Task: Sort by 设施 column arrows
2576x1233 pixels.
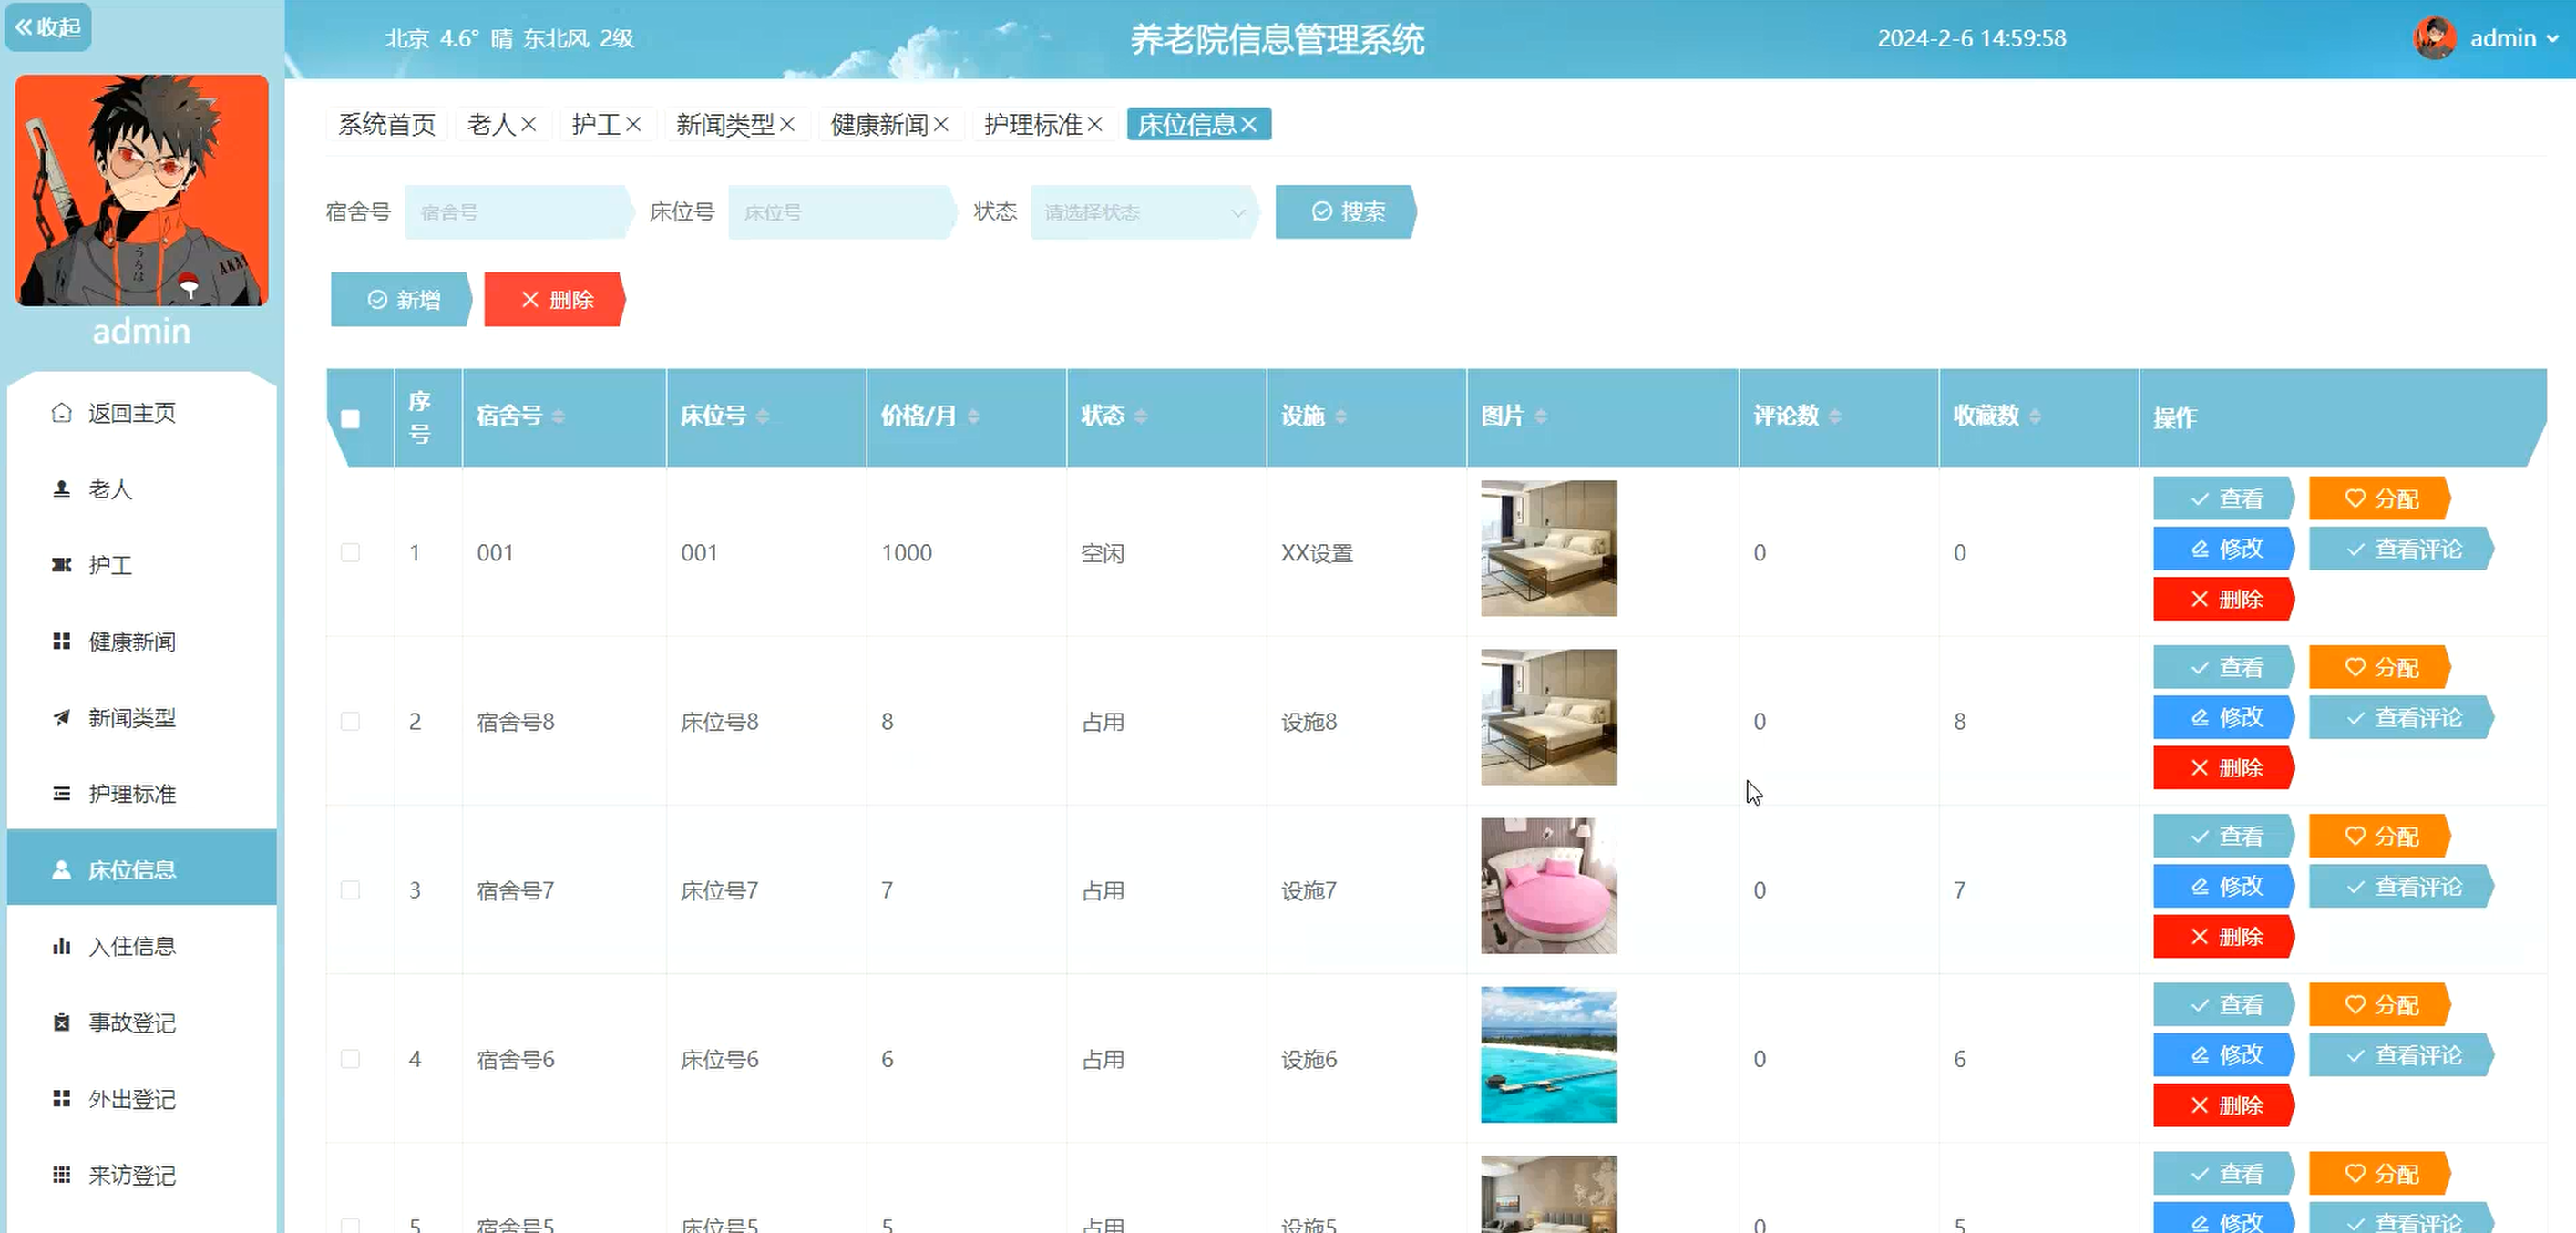Action: (x=1341, y=416)
